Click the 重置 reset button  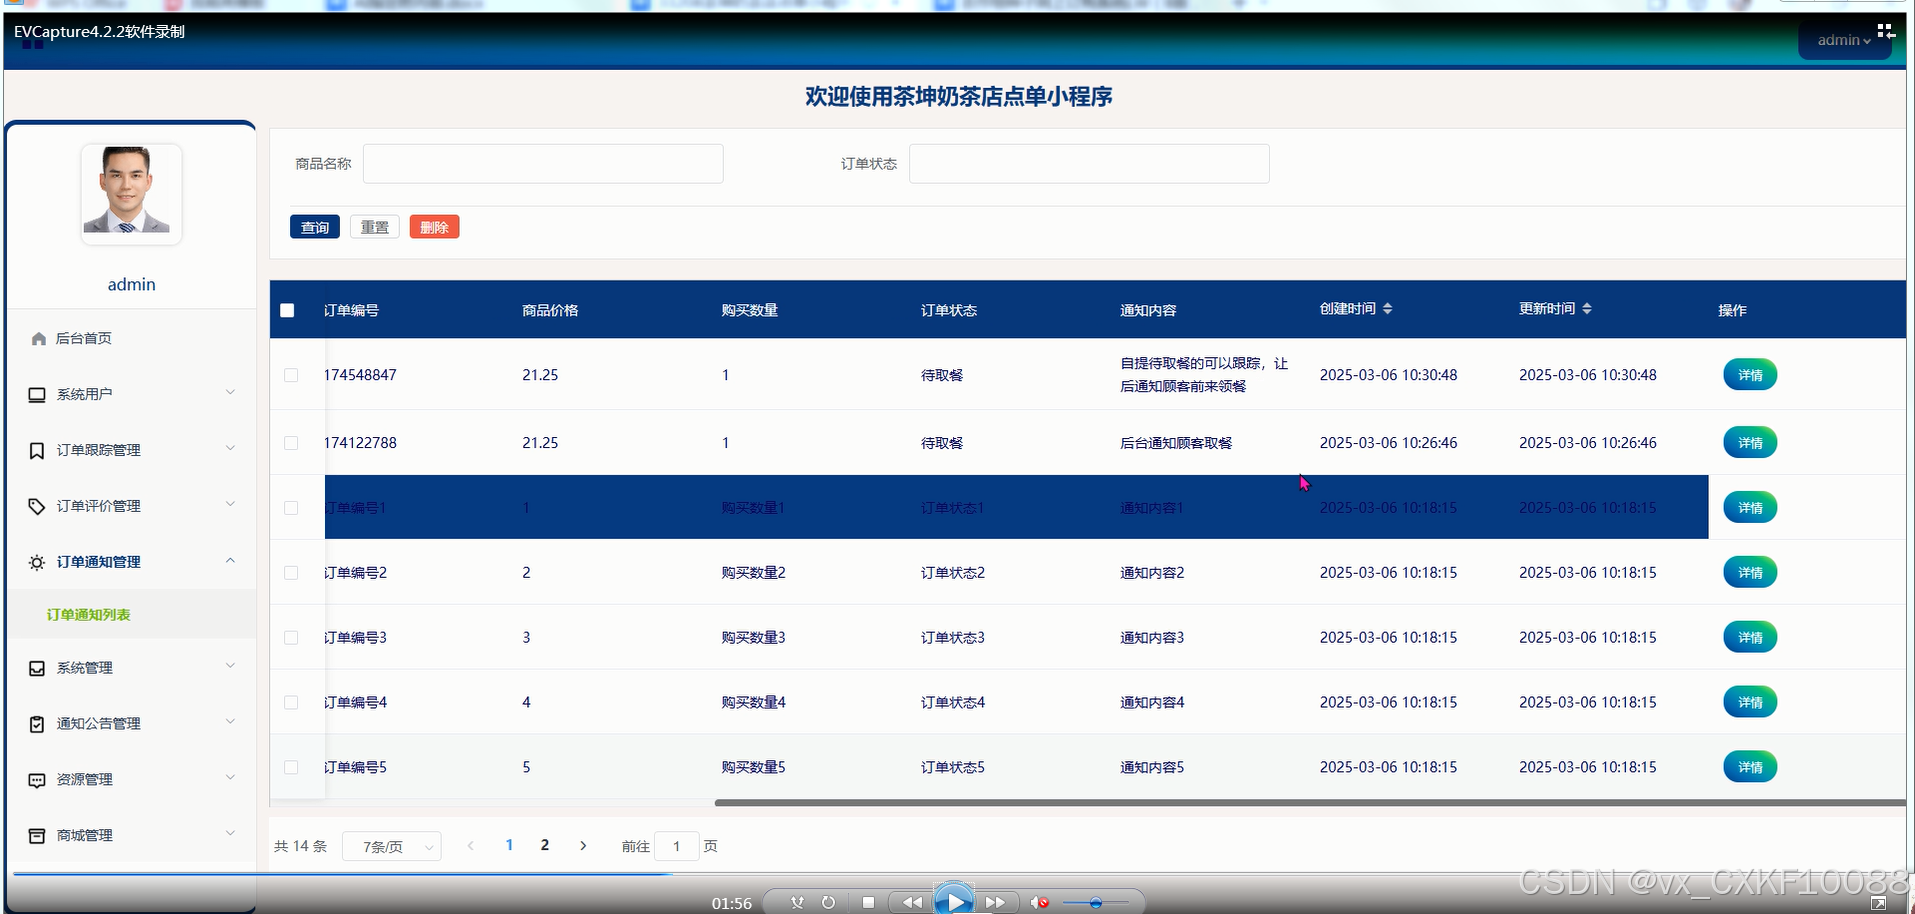point(375,227)
